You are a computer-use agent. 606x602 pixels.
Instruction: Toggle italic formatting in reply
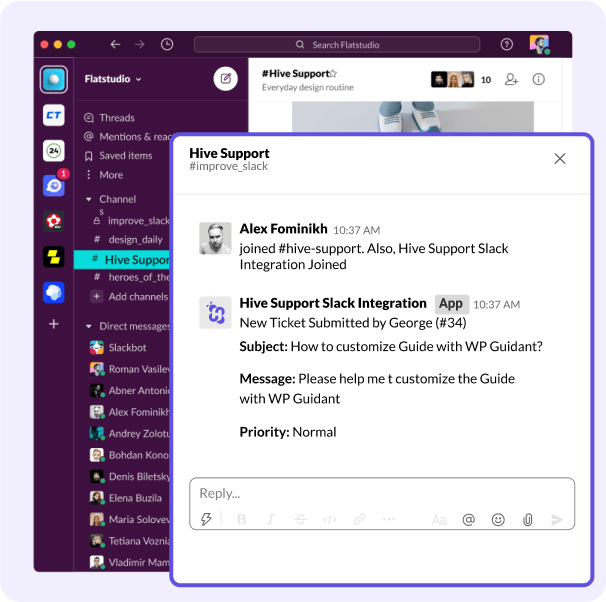tap(271, 519)
